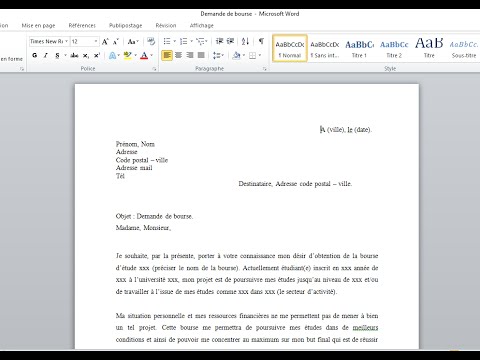
Task: Align text to the right
Action: coord(190,55)
